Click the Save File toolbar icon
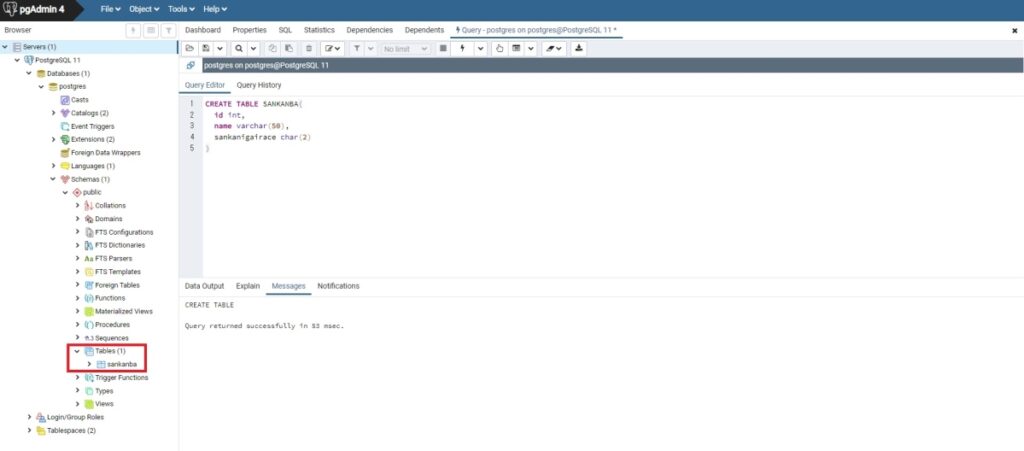Viewport: 1024px width, 451px height. tap(206, 48)
